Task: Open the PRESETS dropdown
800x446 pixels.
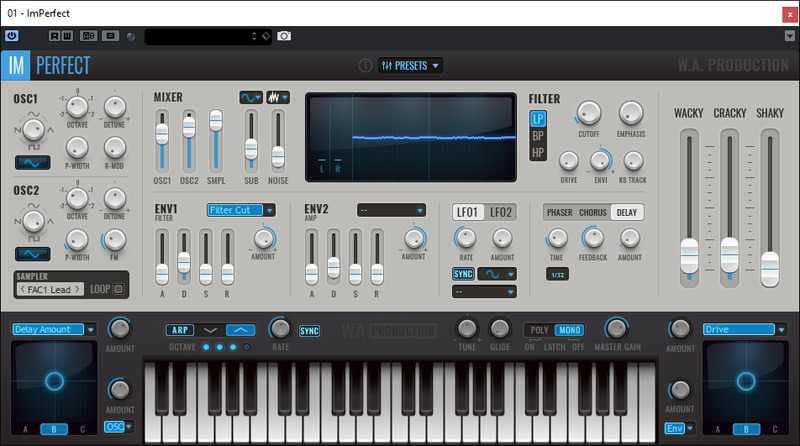Action: 411,66
